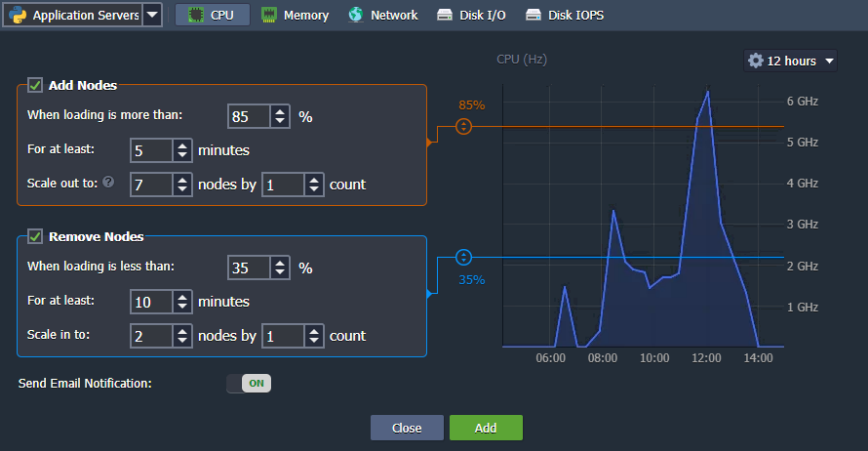868x451 pixels.
Task: Switch to the Memory tab
Action: [295, 15]
